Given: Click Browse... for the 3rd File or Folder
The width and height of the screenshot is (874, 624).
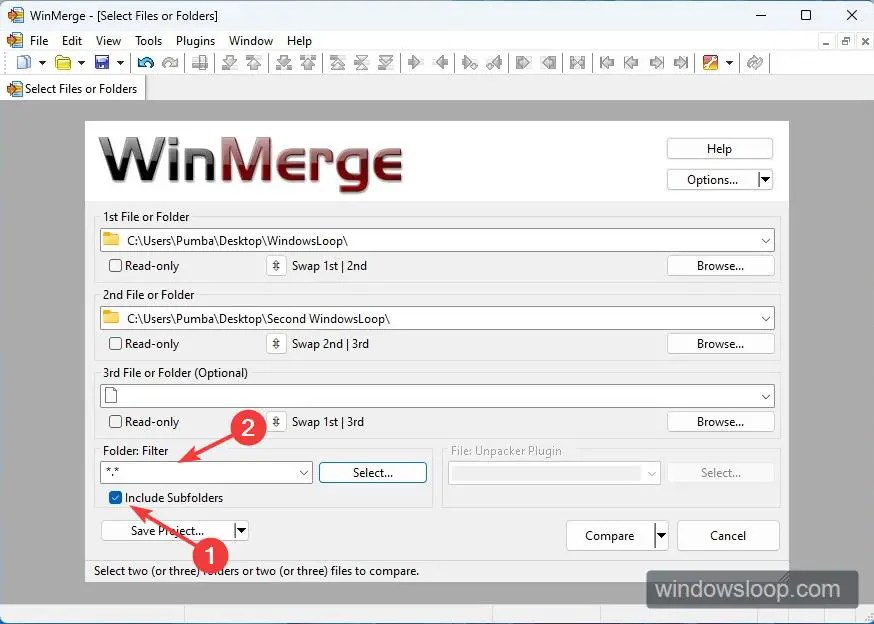Looking at the screenshot, I should (720, 422).
